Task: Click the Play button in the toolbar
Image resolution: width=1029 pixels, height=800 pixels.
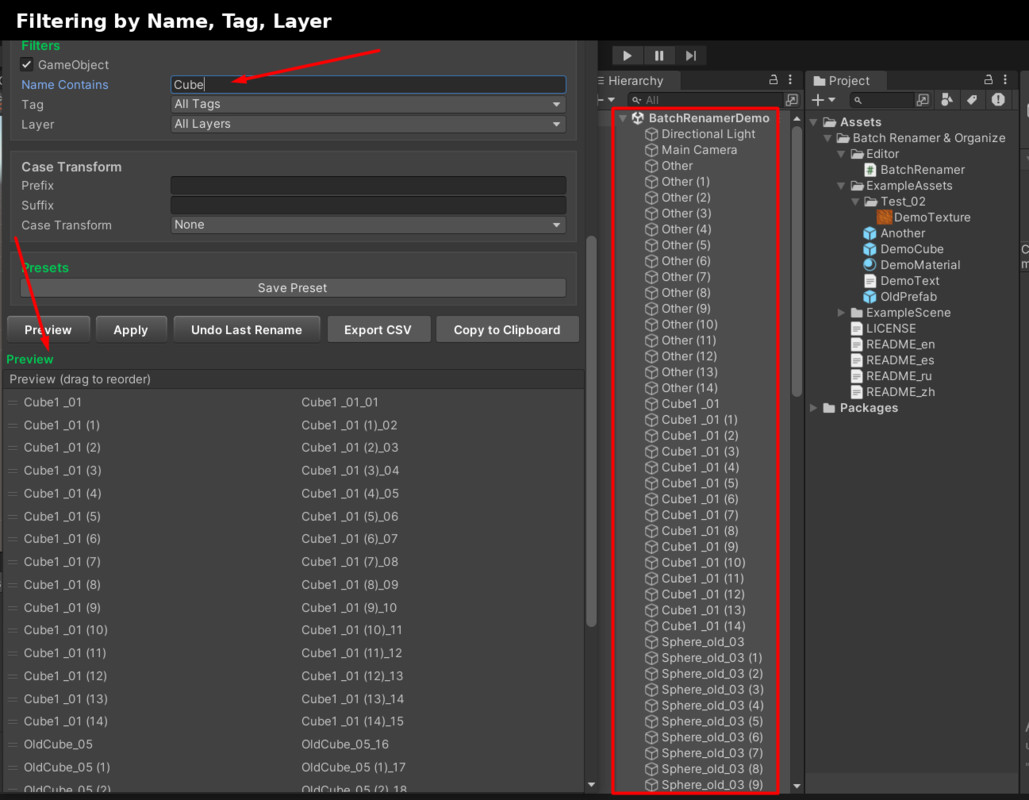Action: point(627,56)
